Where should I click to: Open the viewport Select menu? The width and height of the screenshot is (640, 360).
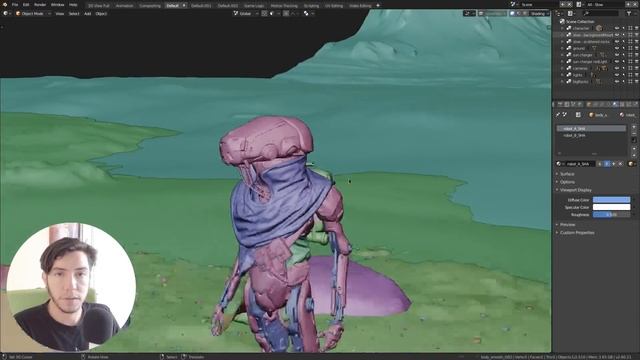[x=74, y=13]
